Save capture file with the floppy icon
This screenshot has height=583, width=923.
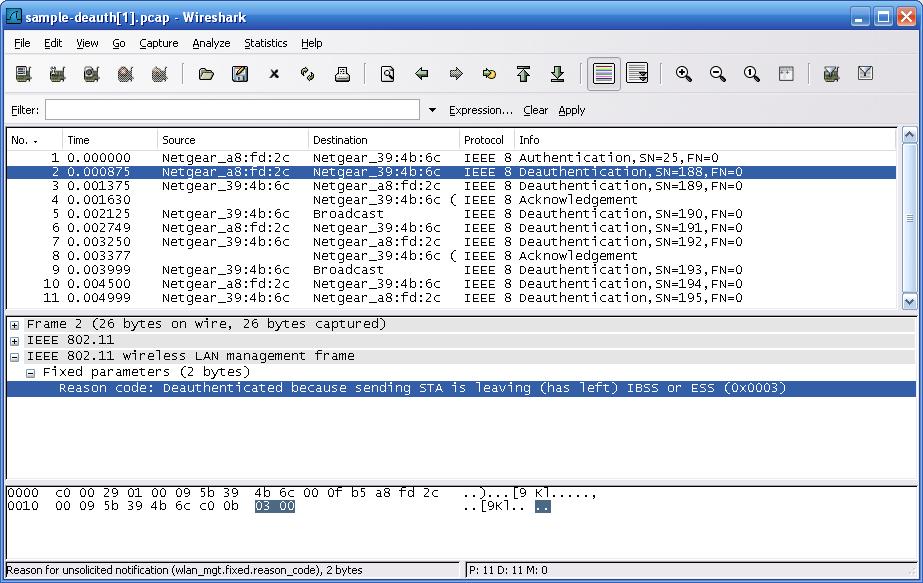coord(240,74)
